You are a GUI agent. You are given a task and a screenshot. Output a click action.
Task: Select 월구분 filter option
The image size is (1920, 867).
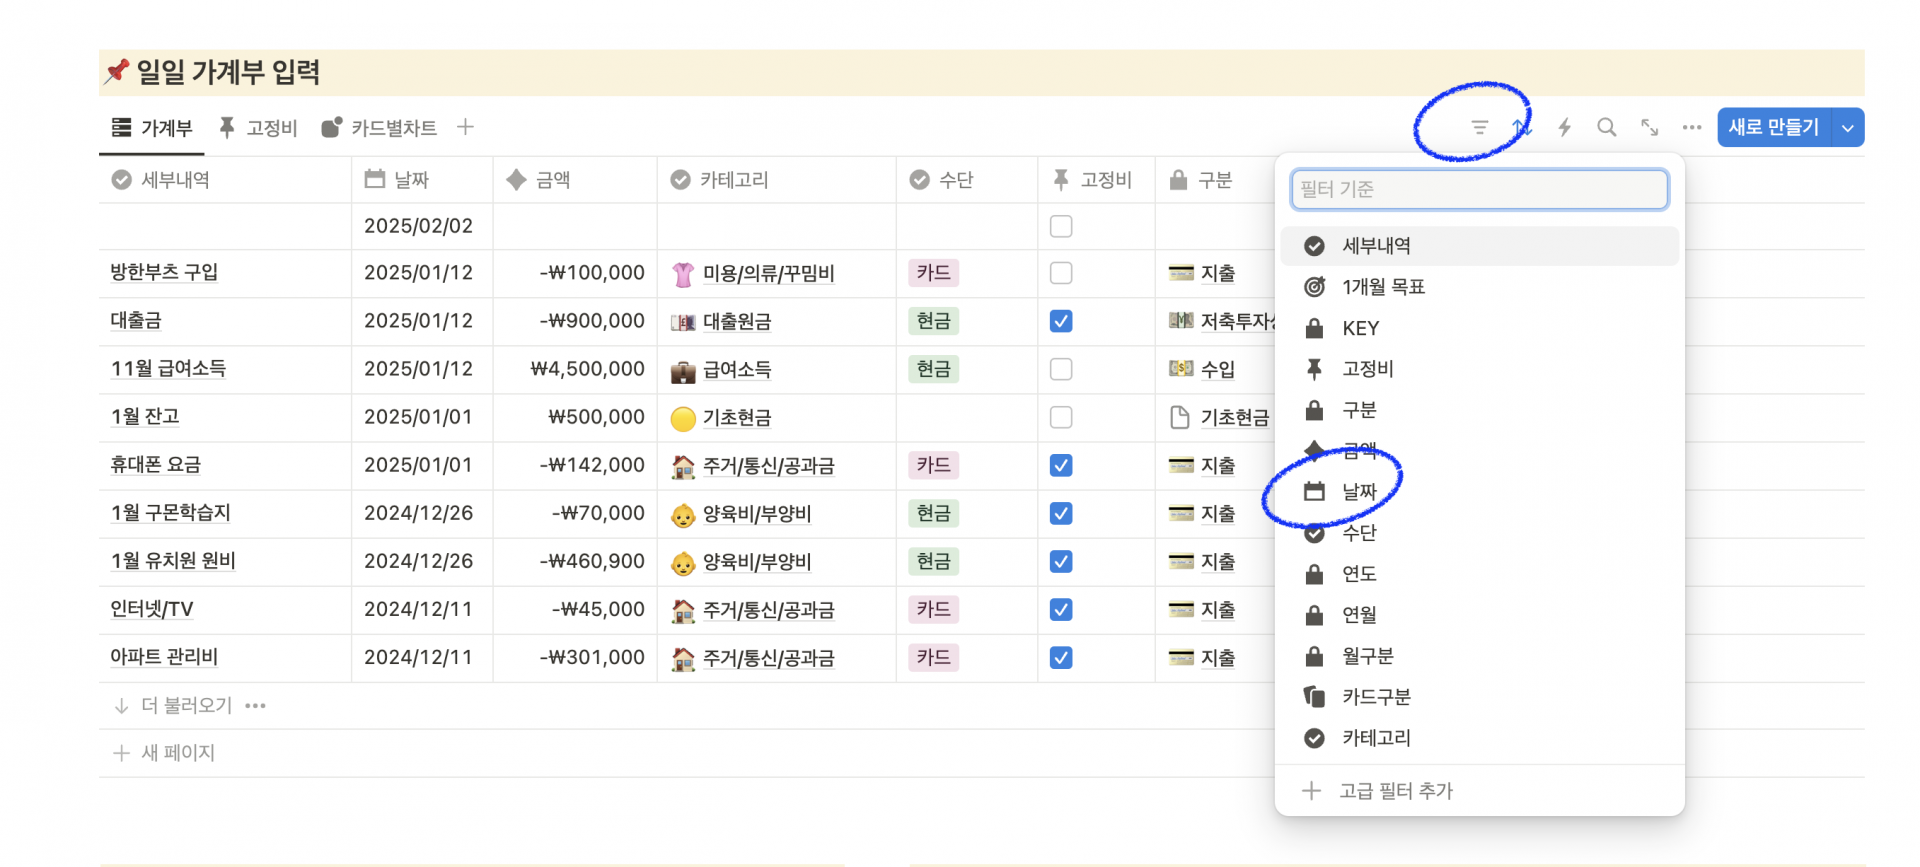point(1479,656)
